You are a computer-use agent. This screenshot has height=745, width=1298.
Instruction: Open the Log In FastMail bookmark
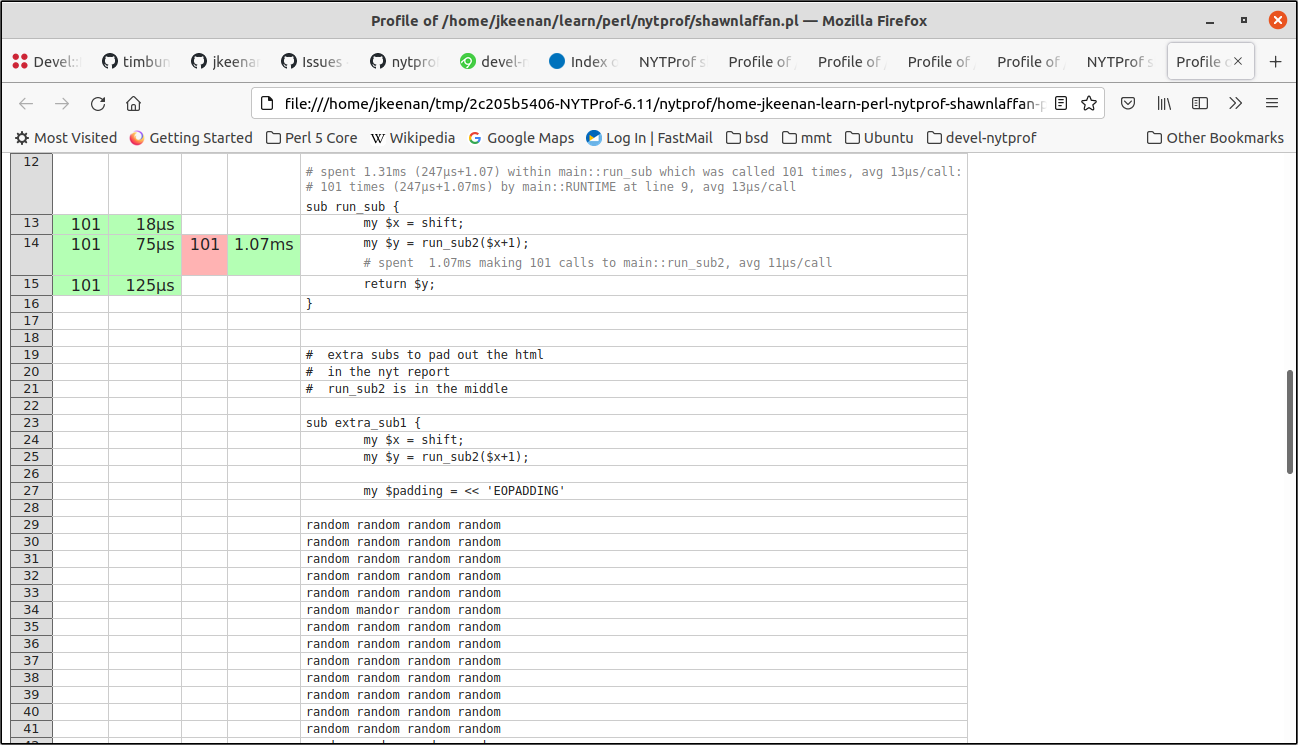(x=649, y=138)
